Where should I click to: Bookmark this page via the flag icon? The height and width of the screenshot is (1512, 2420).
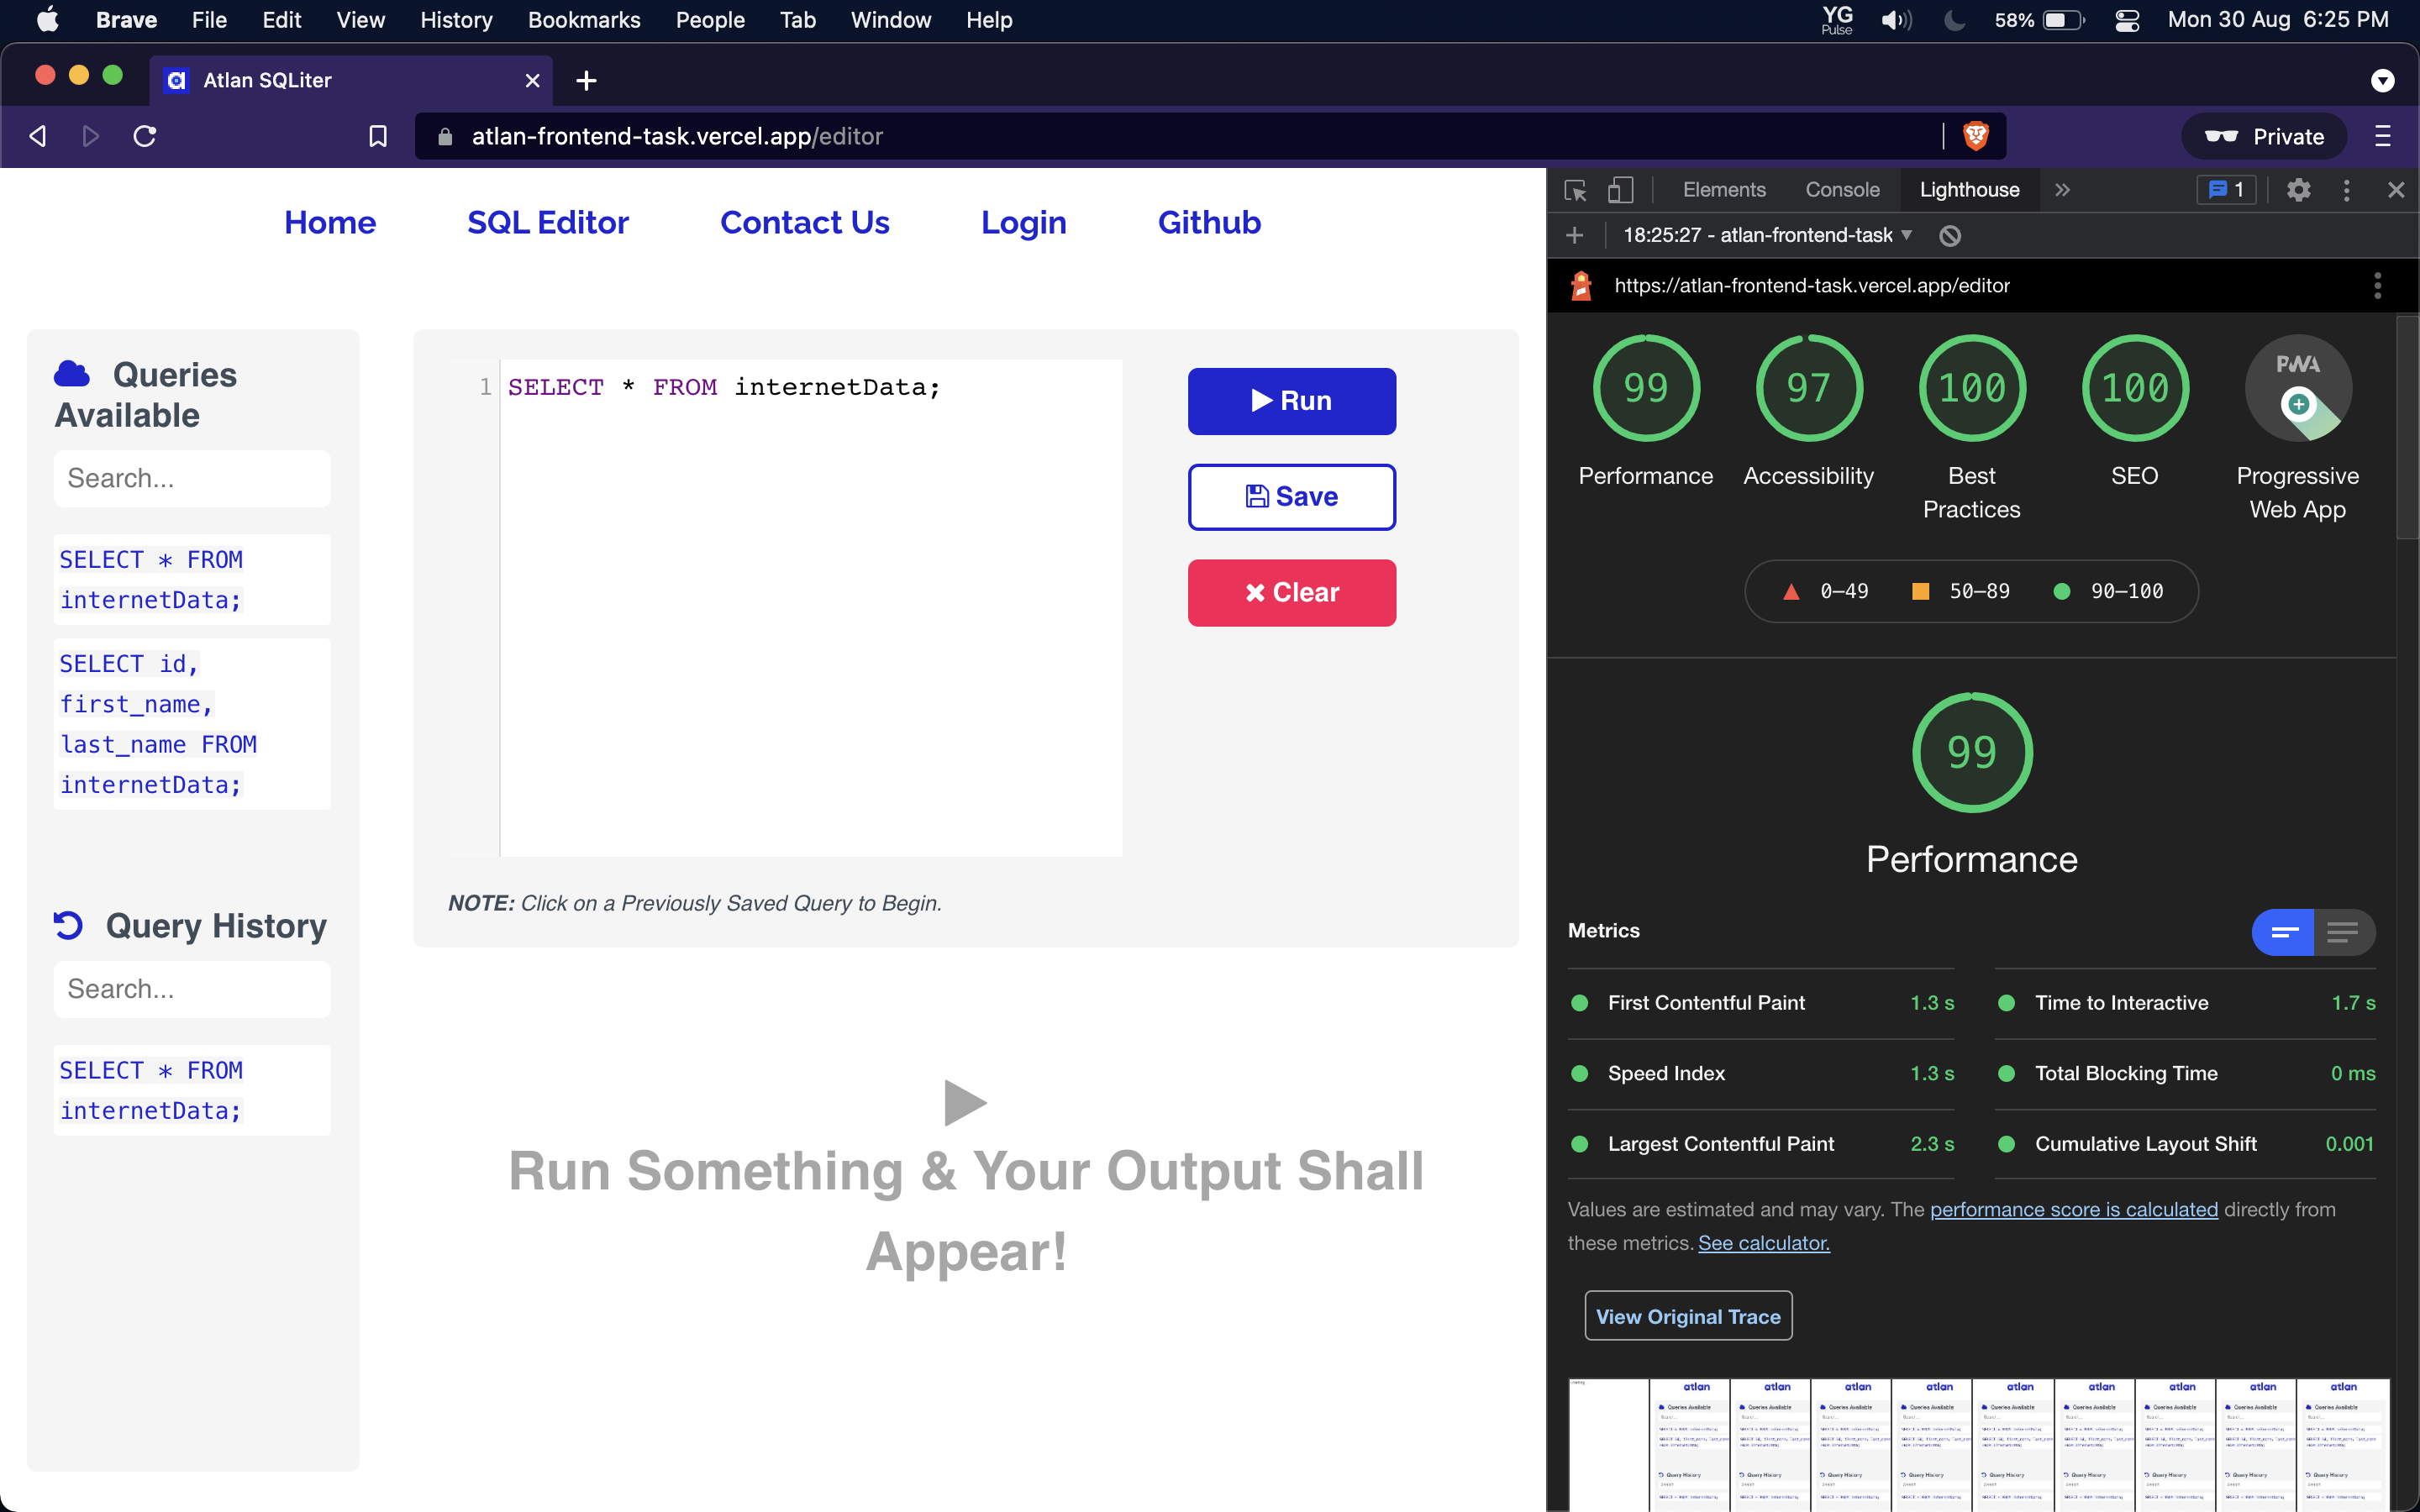pos(377,136)
